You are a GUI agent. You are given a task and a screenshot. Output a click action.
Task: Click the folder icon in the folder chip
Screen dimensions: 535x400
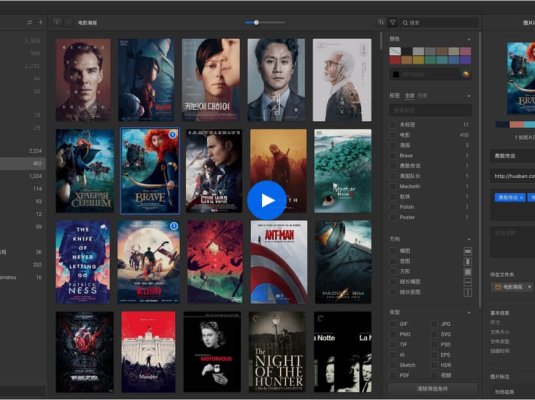point(498,287)
